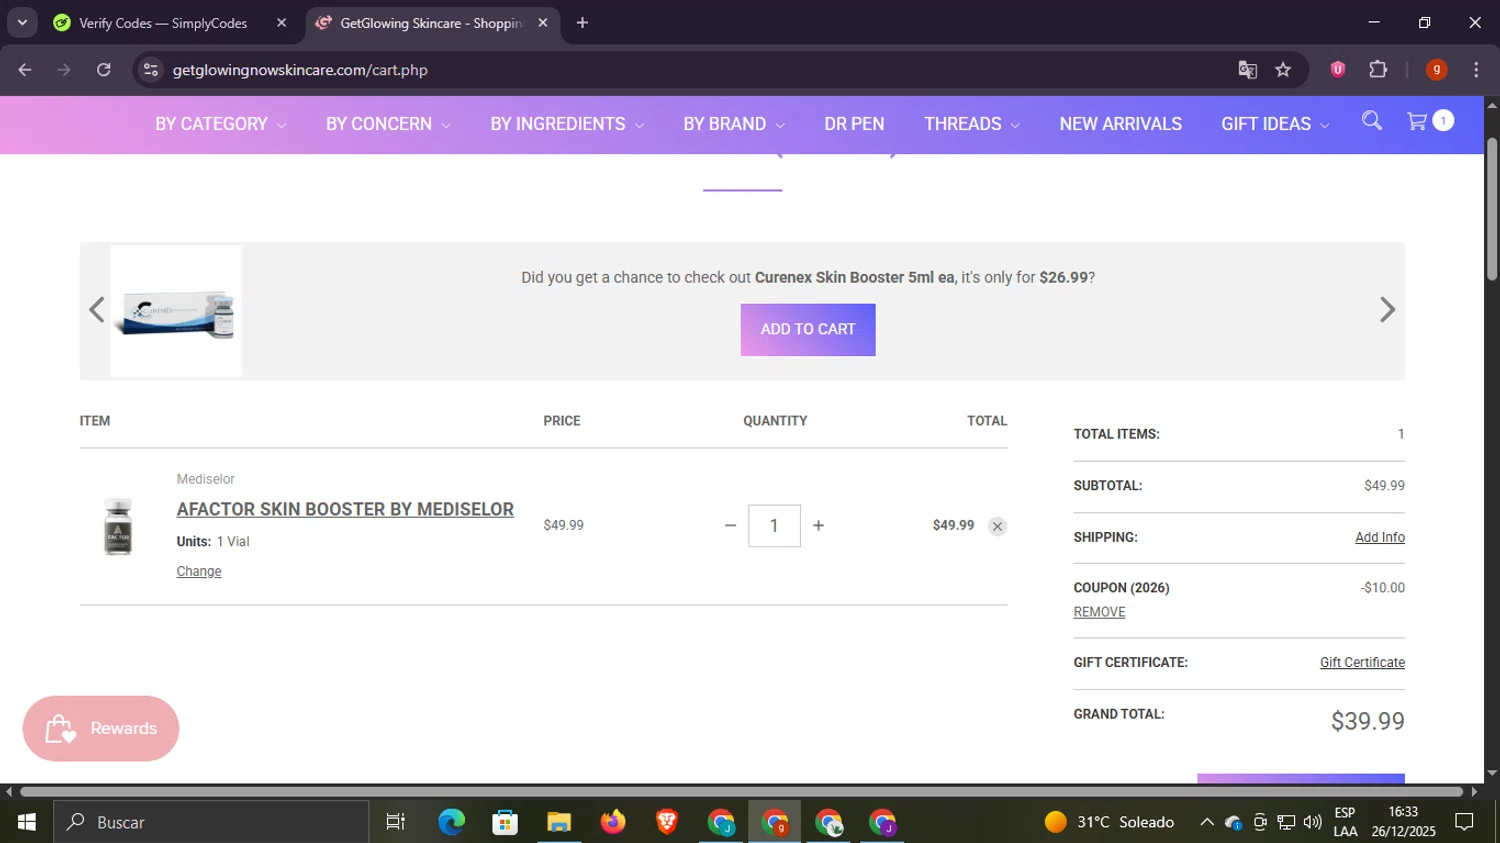Expand BY CATEGORY menu
Screen dimensions: 1500x843
point(221,124)
